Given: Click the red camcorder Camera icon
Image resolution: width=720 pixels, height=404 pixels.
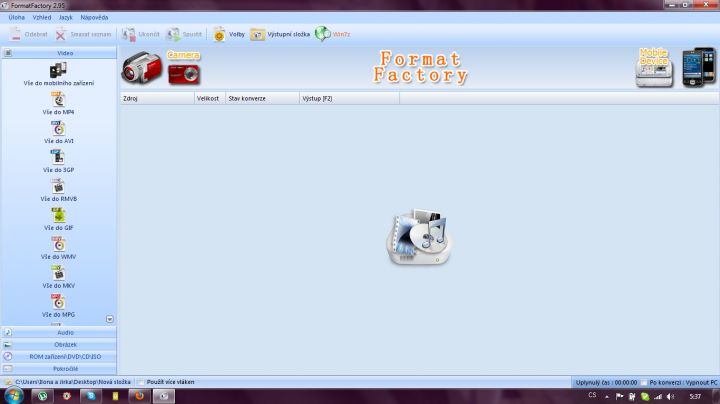Looking at the screenshot, I should coord(142,67).
